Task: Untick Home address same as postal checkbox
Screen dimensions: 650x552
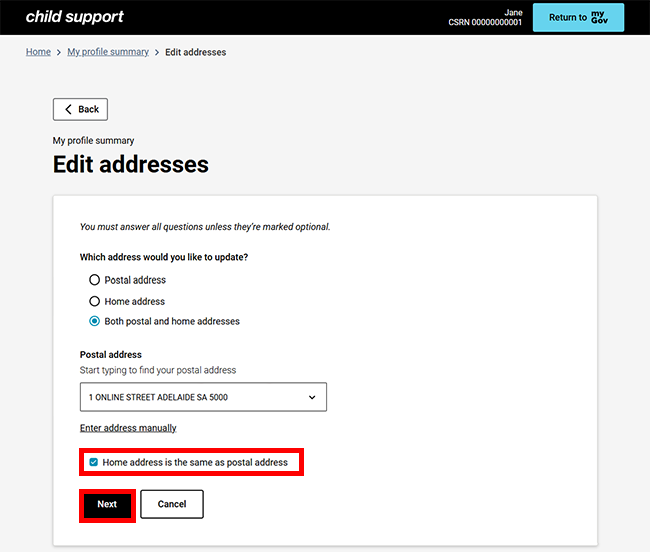Action: (94, 462)
